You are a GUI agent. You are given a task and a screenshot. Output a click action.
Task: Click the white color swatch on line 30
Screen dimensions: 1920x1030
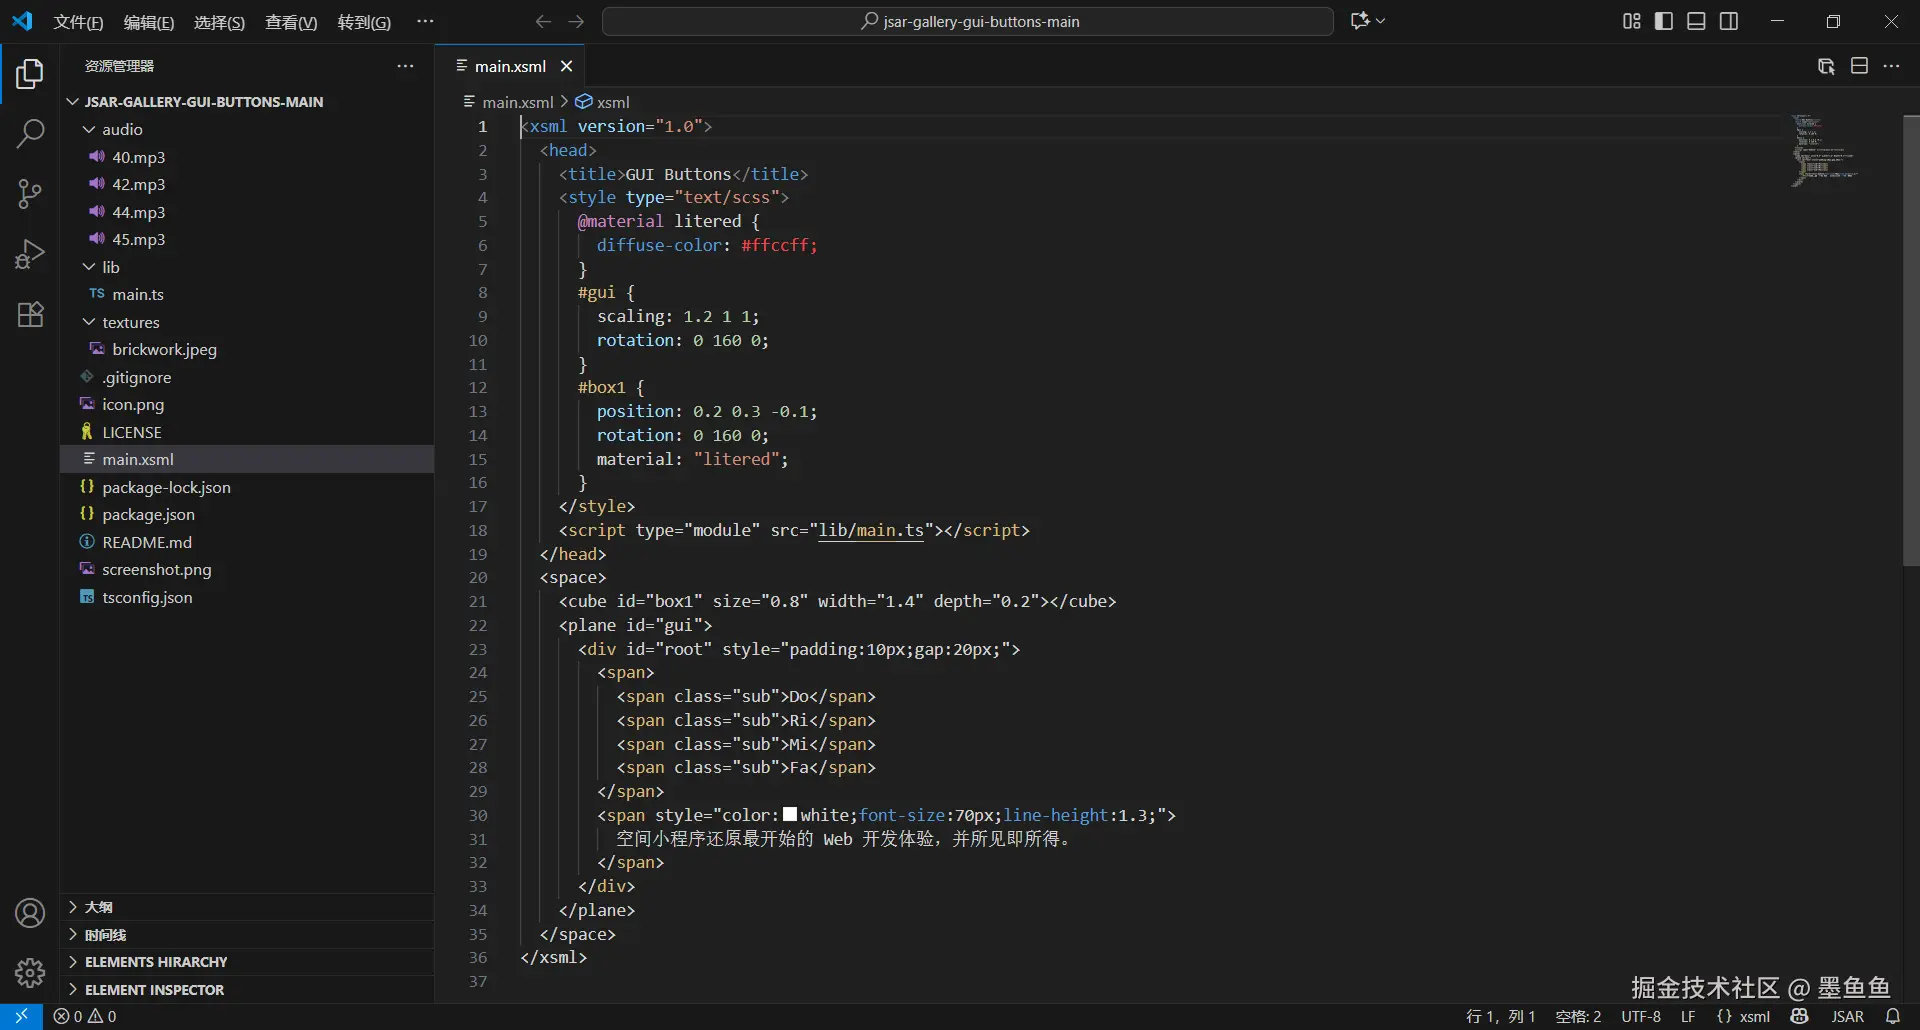click(x=790, y=815)
